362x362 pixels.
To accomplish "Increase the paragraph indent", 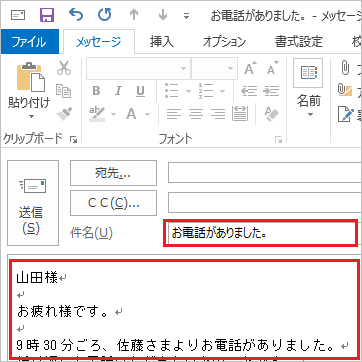I will (271, 91).
